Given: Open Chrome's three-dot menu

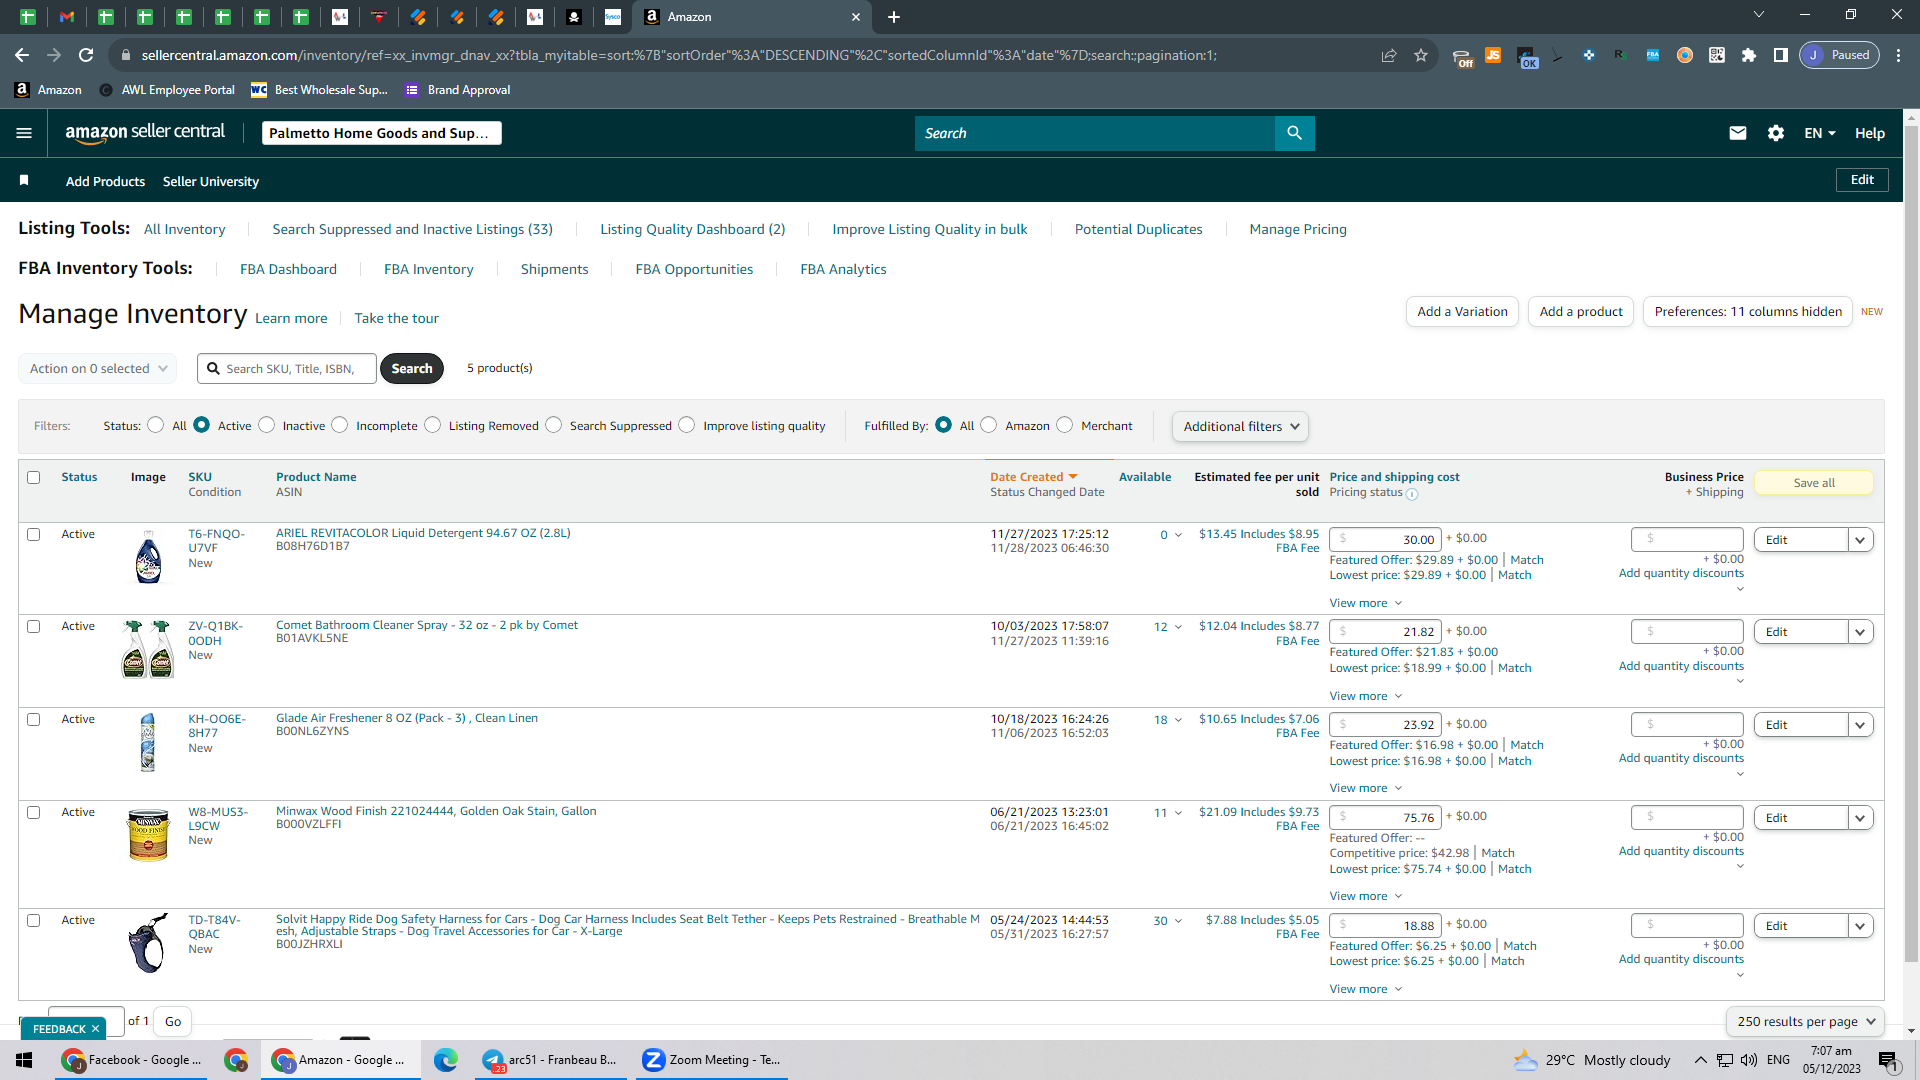Looking at the screenshot, I should pos(1899,55).
